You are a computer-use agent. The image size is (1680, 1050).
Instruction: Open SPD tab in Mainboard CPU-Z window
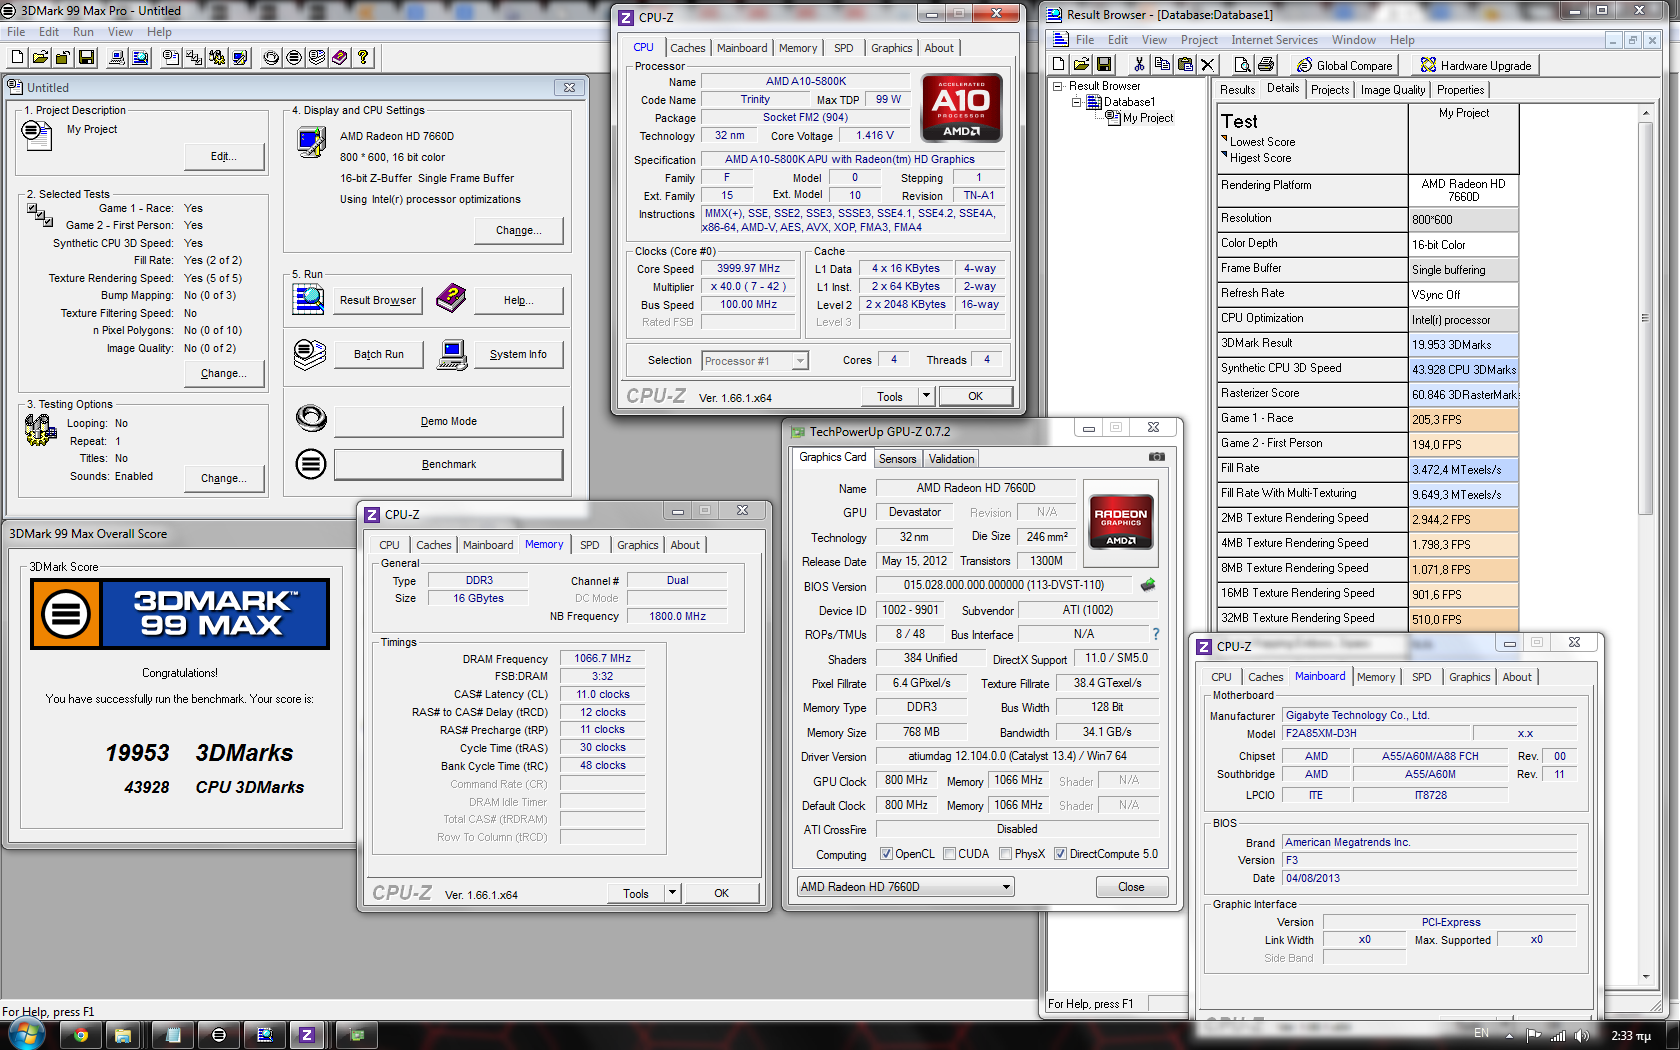pos(1421,677)
